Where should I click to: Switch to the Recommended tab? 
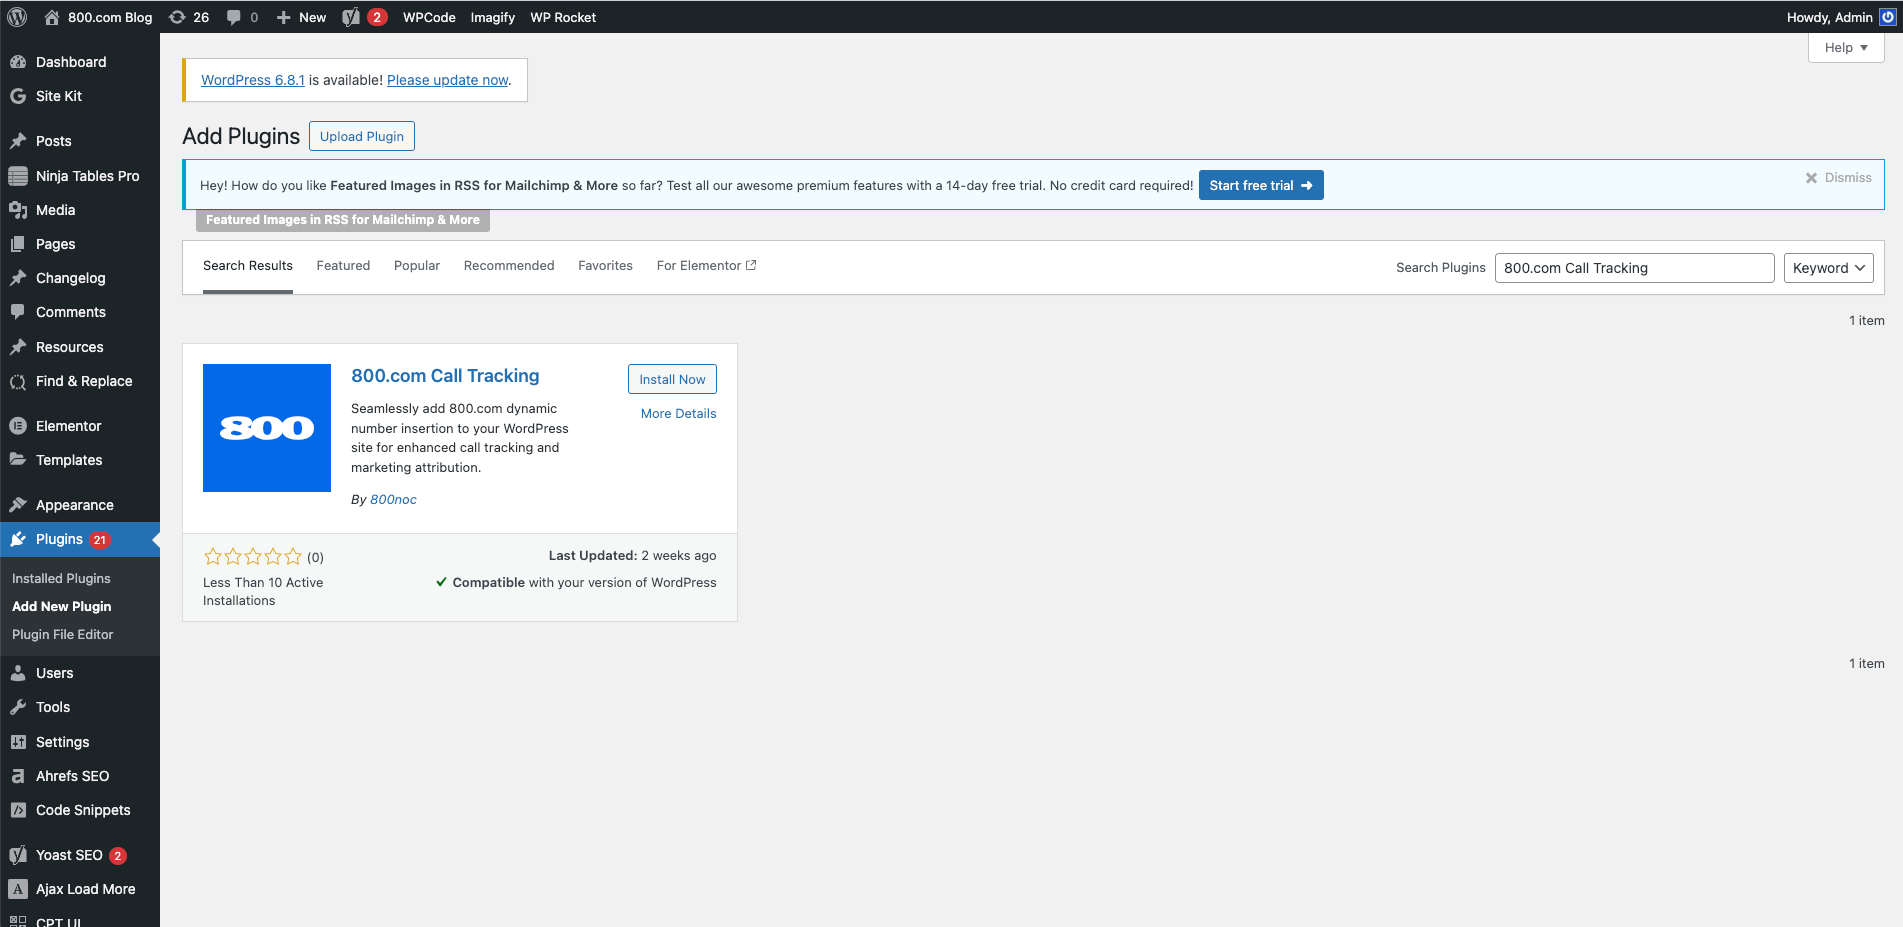pos(509,266)
